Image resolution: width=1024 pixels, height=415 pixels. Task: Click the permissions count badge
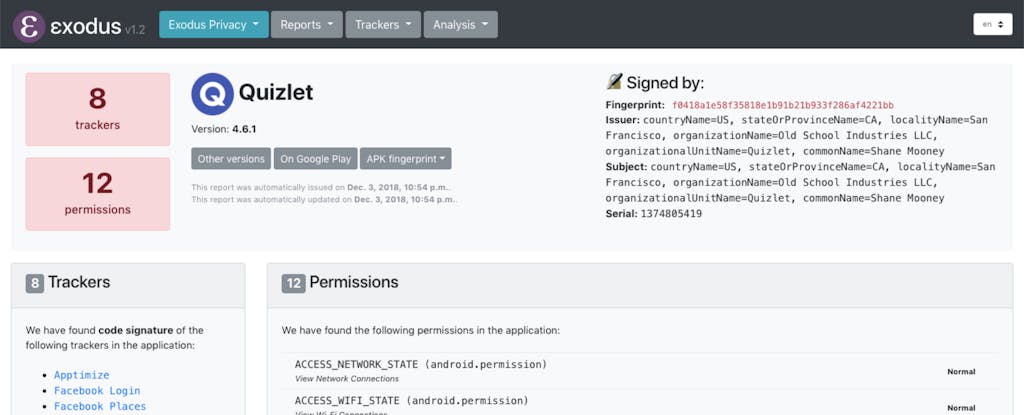click(293, 283)
